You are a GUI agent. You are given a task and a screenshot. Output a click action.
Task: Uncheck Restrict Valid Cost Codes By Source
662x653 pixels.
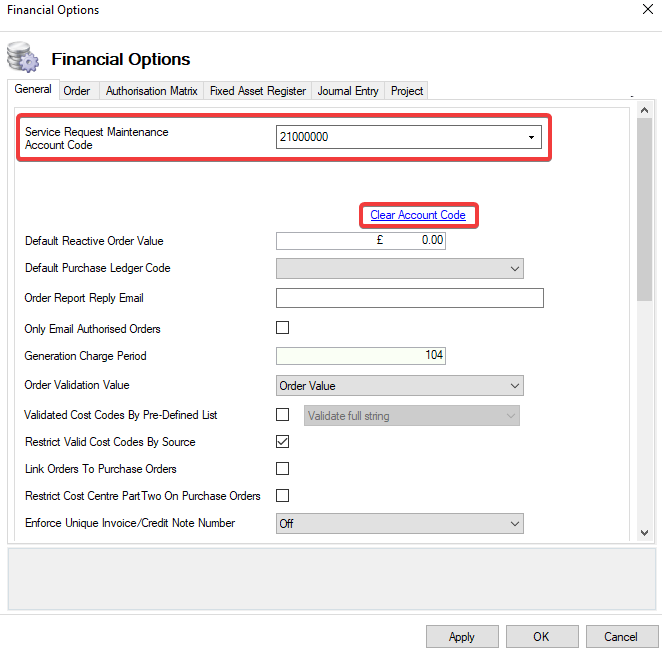(282, 442)
